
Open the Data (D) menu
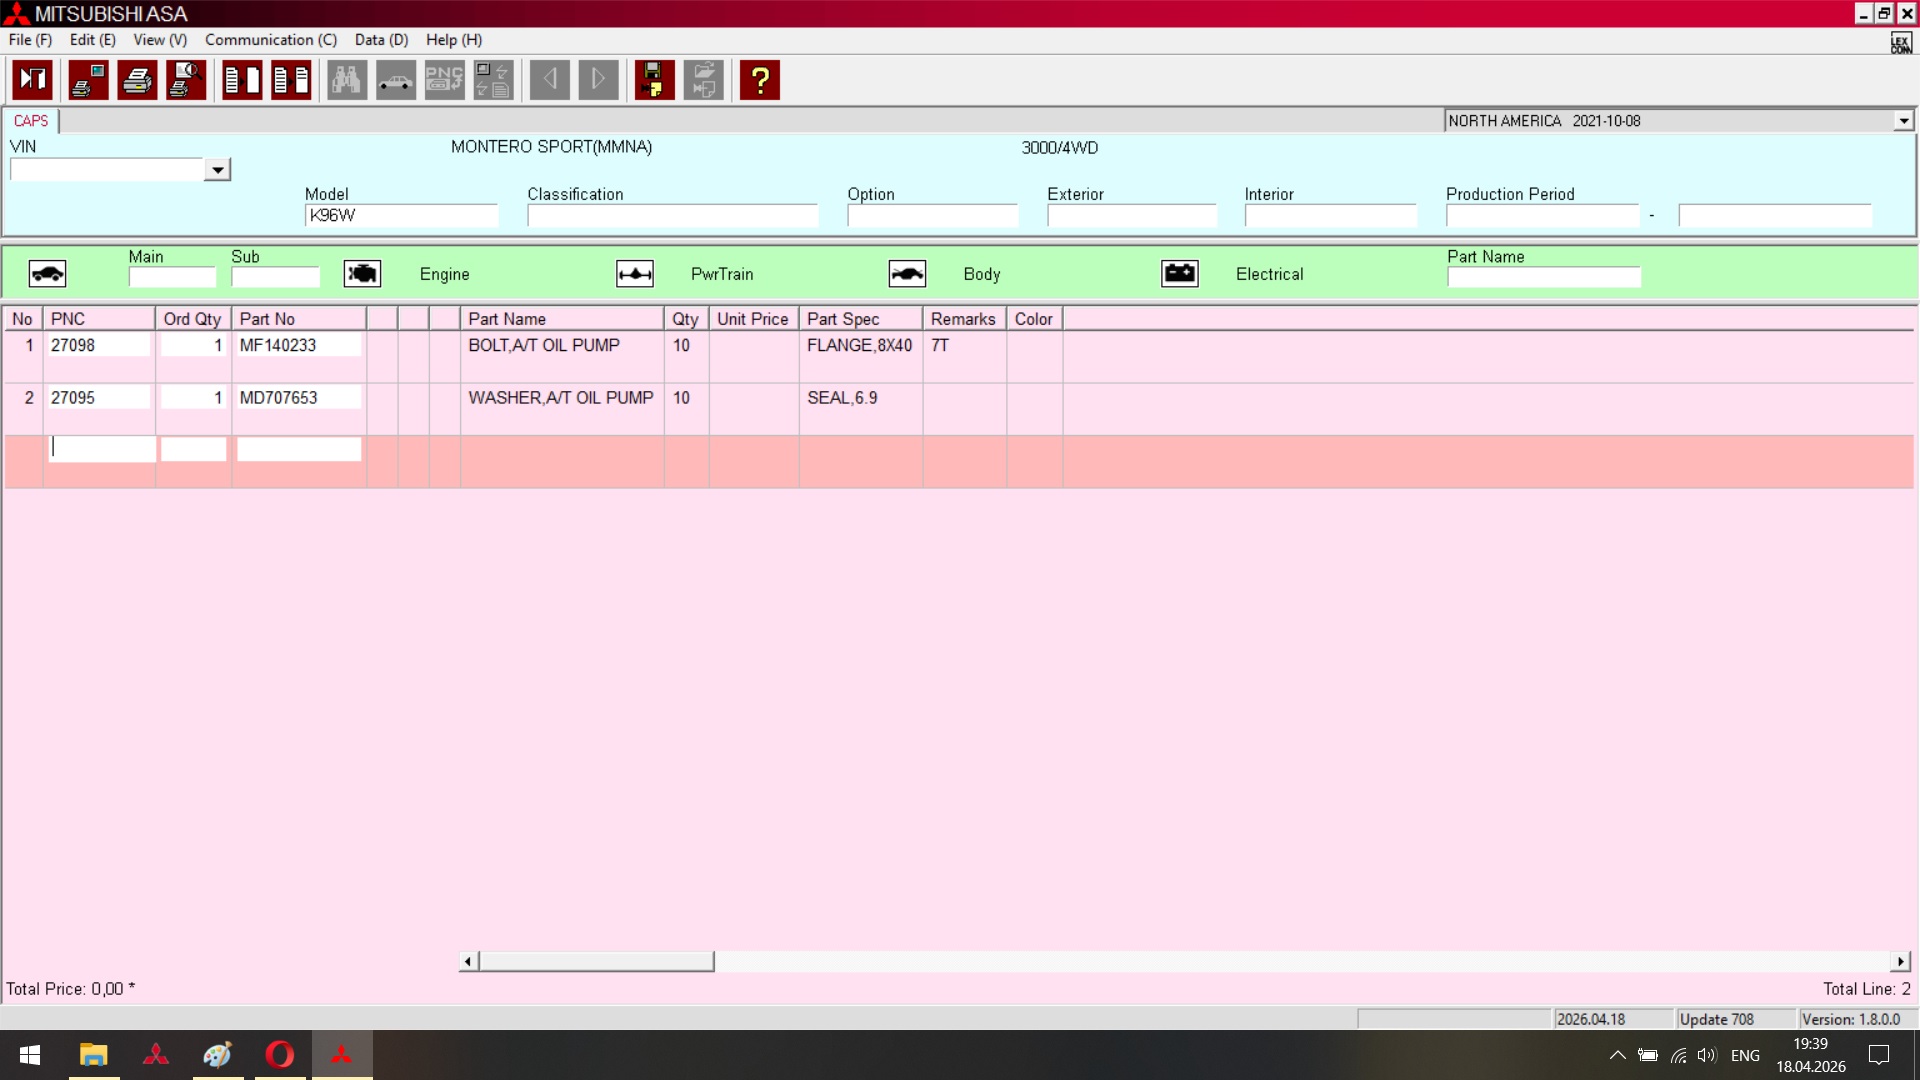(x=381, y=40)
